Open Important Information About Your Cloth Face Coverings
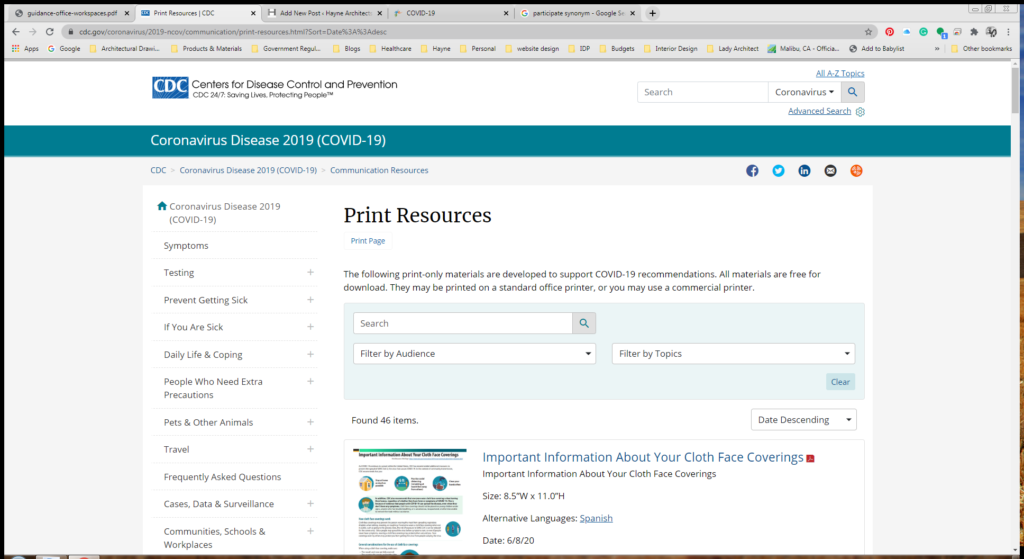This screenshot has height=559, width=1024. click(x=643, y=457)
